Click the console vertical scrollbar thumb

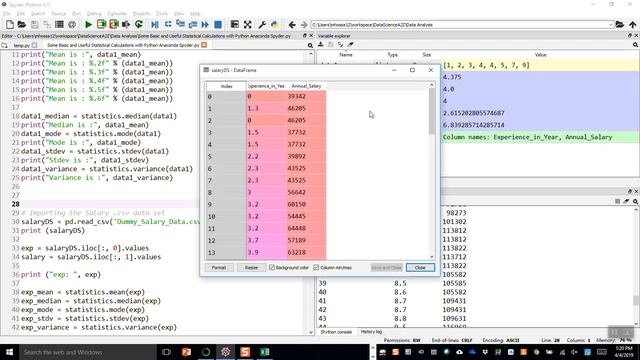pos(636,300)
